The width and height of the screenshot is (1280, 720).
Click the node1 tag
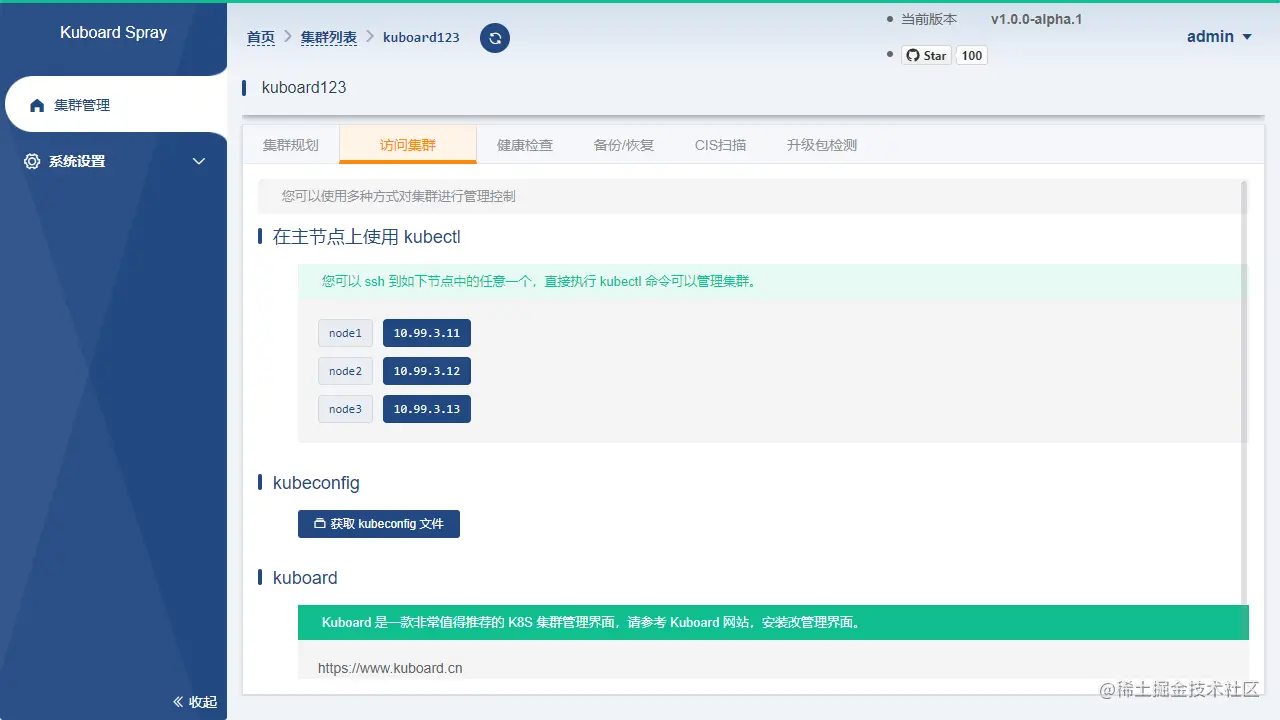[x=345, y=333]
